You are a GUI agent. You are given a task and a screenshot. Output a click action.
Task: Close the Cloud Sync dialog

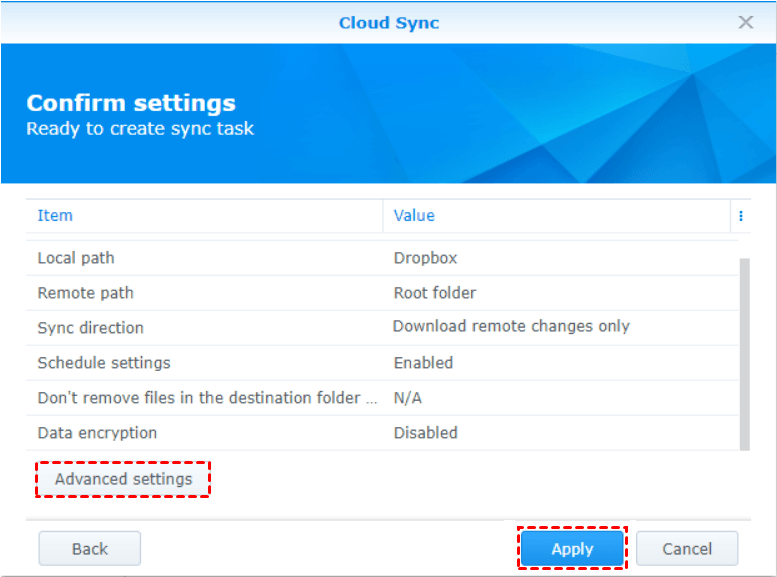(746, 22)
